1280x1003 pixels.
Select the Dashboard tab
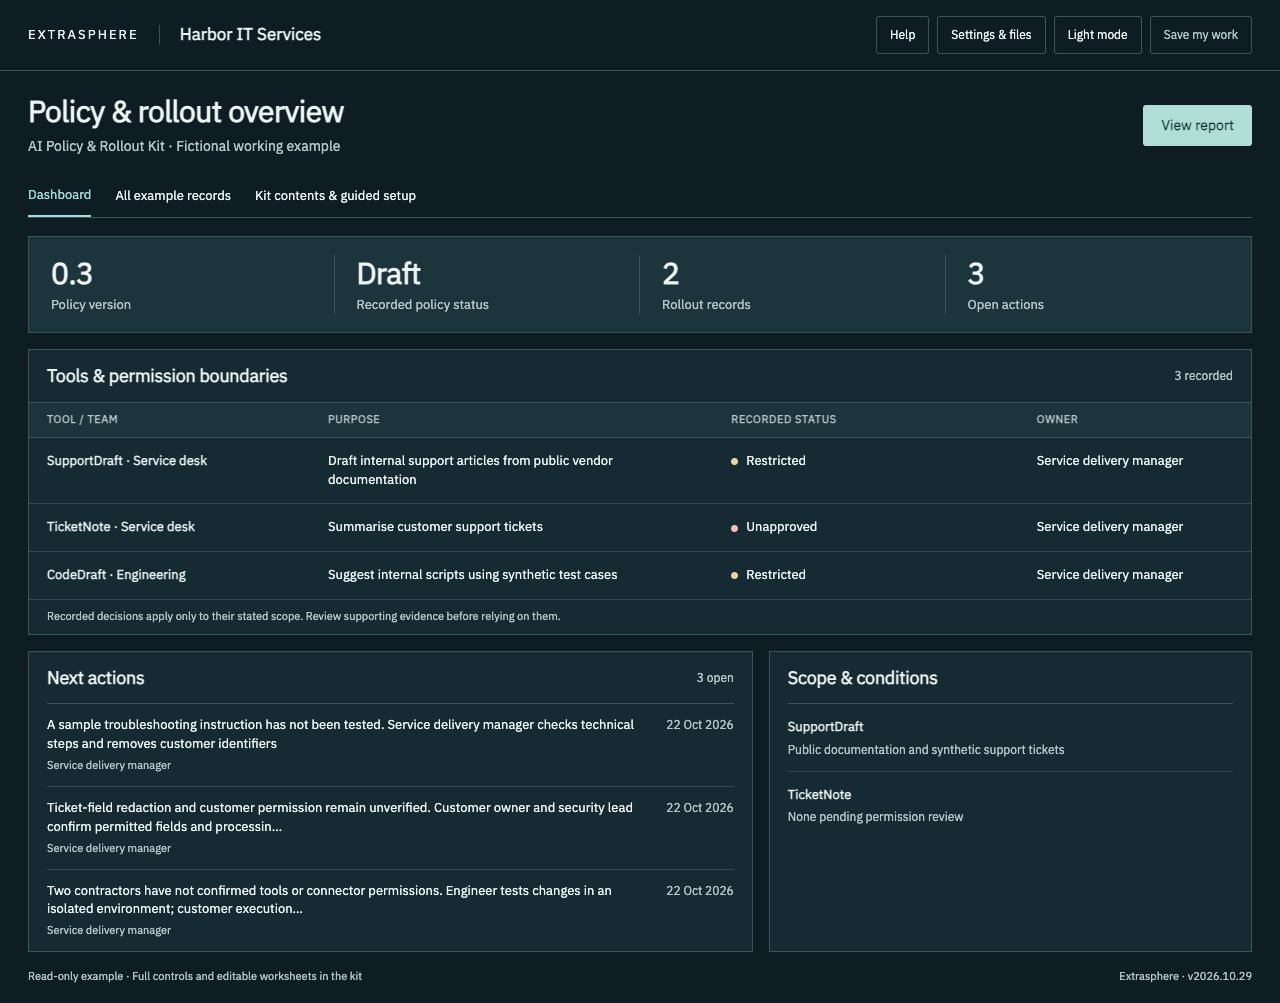tap(59, 195)
